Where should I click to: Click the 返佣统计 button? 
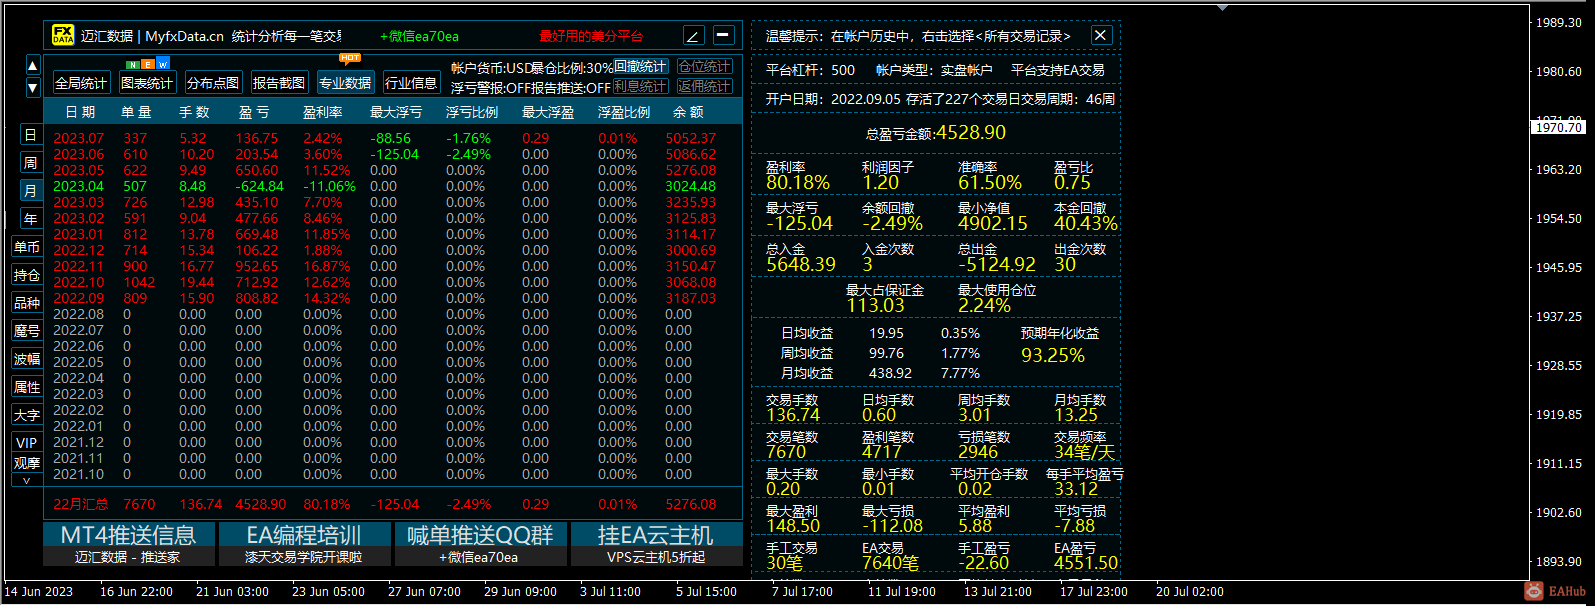[705, 87]
